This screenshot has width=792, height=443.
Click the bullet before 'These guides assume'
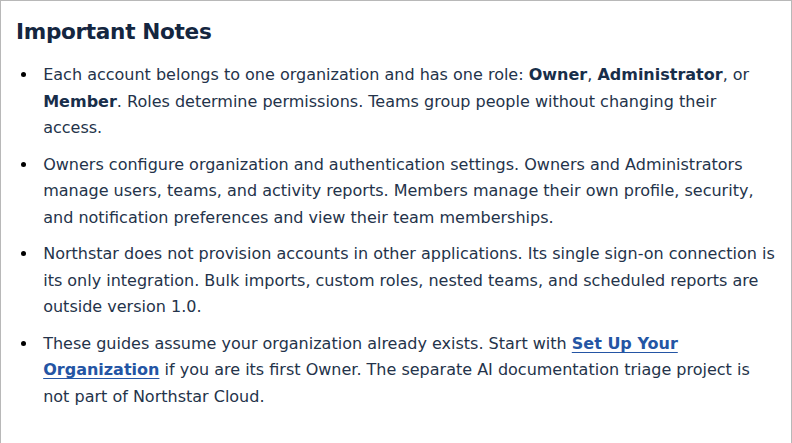24,343
